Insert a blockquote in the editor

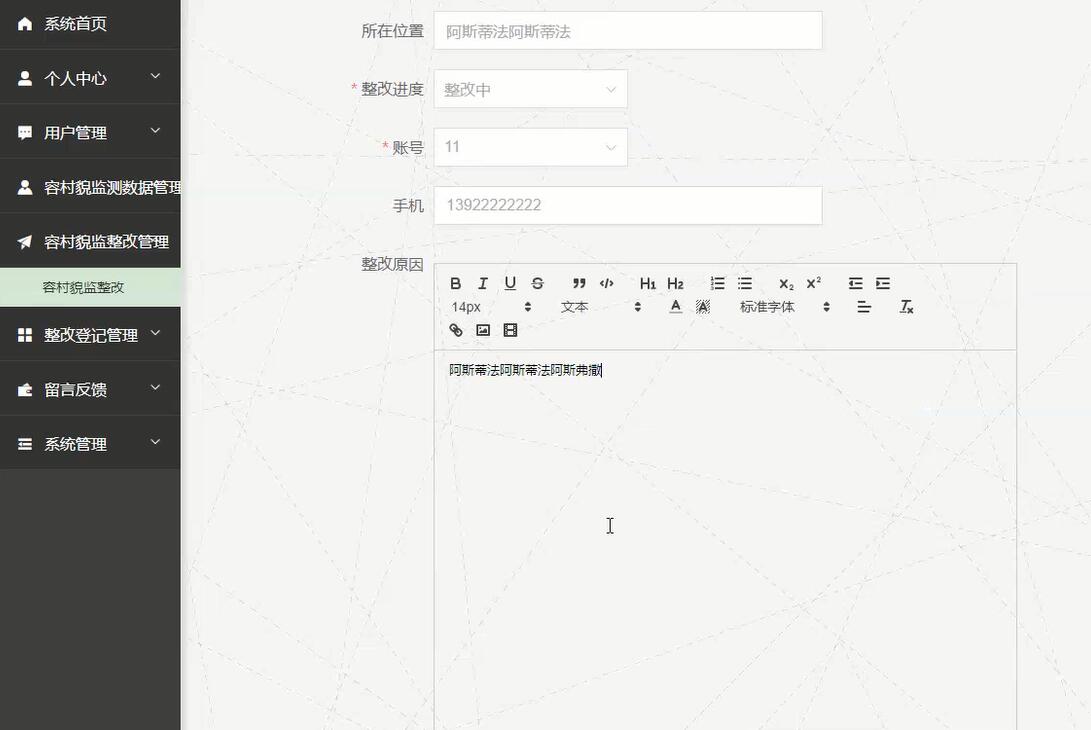pyautogui.click(x=577, y=283)
